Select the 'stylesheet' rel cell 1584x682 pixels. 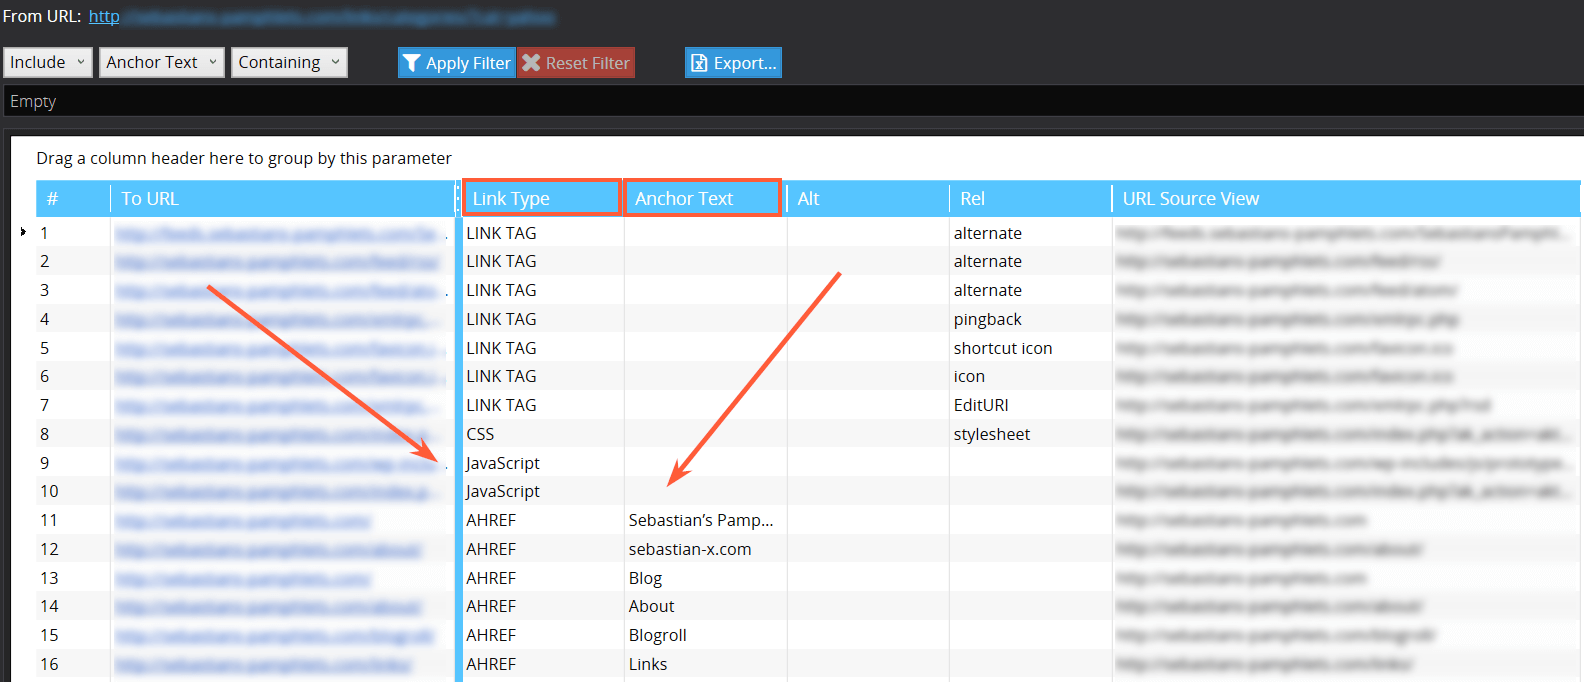(1030, 434)
